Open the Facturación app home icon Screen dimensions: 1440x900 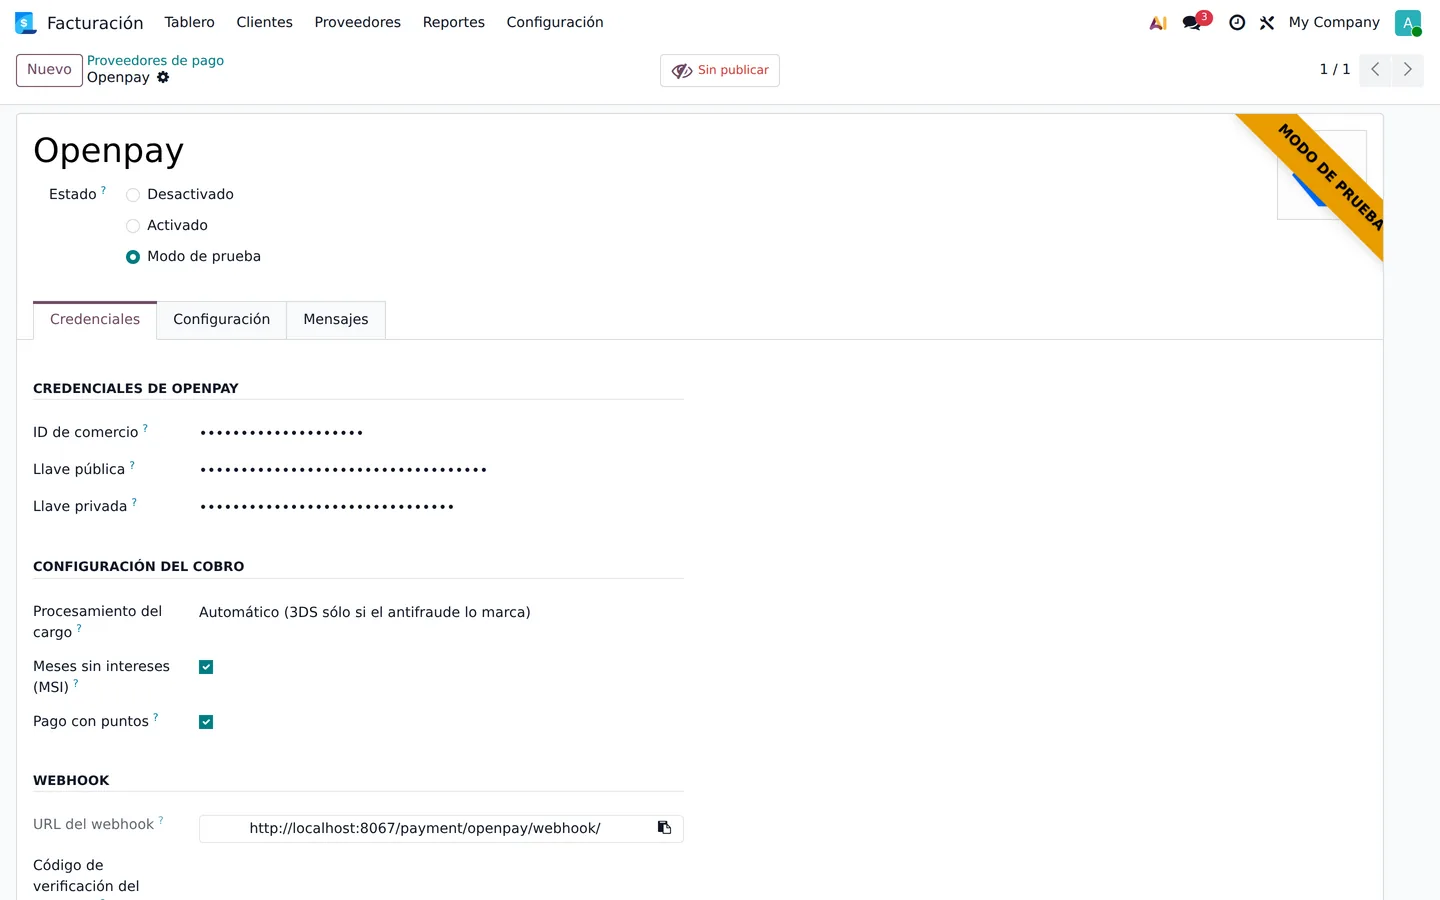pyautogui.click(x=25, y=22)
